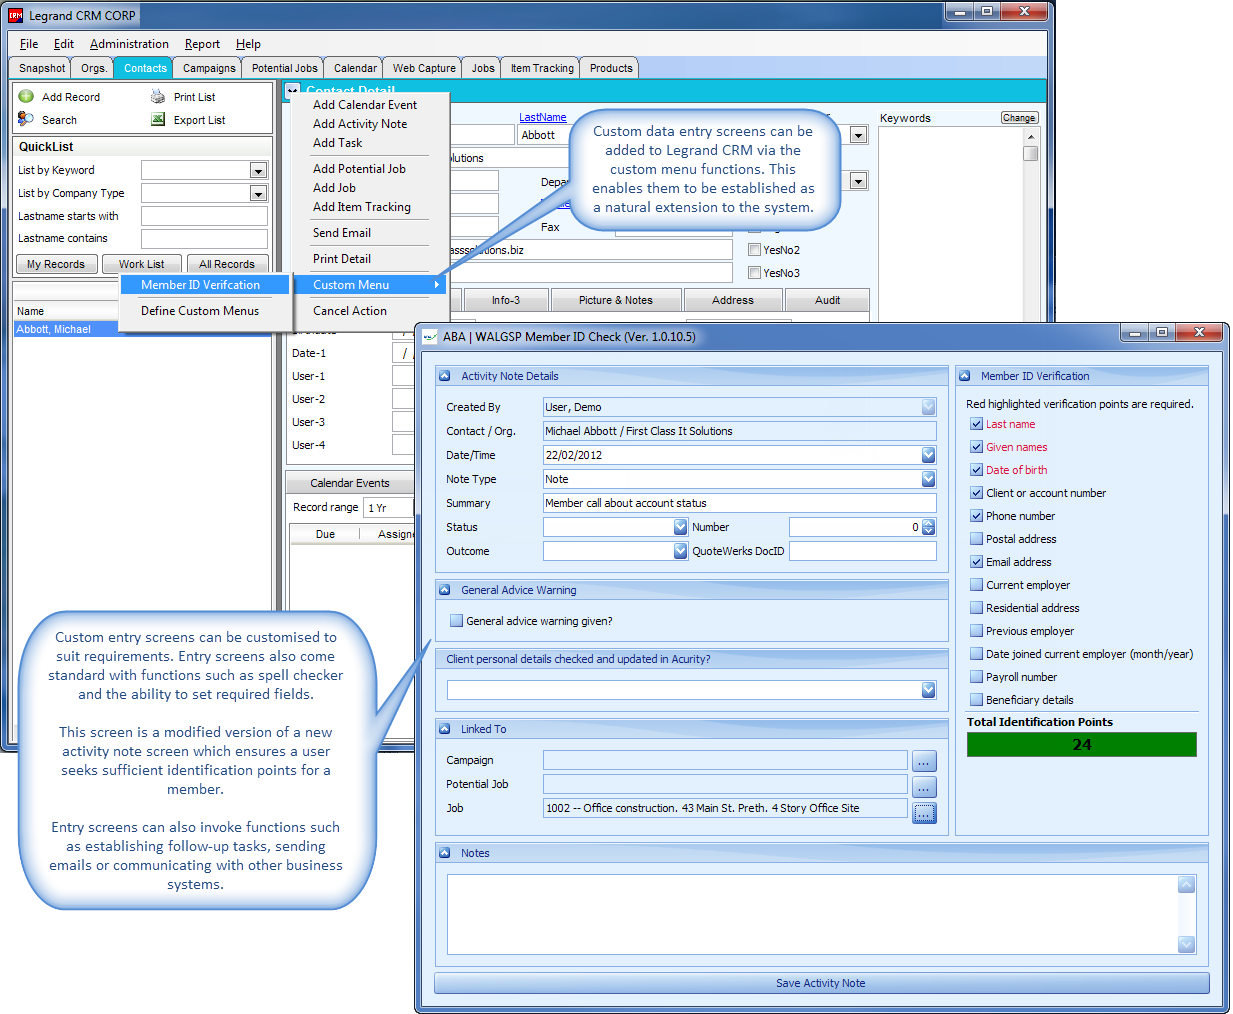Enable the Postal address checkbox
The width and height of the screenshot is (1233, 1014).
click(x=976, y=539)
